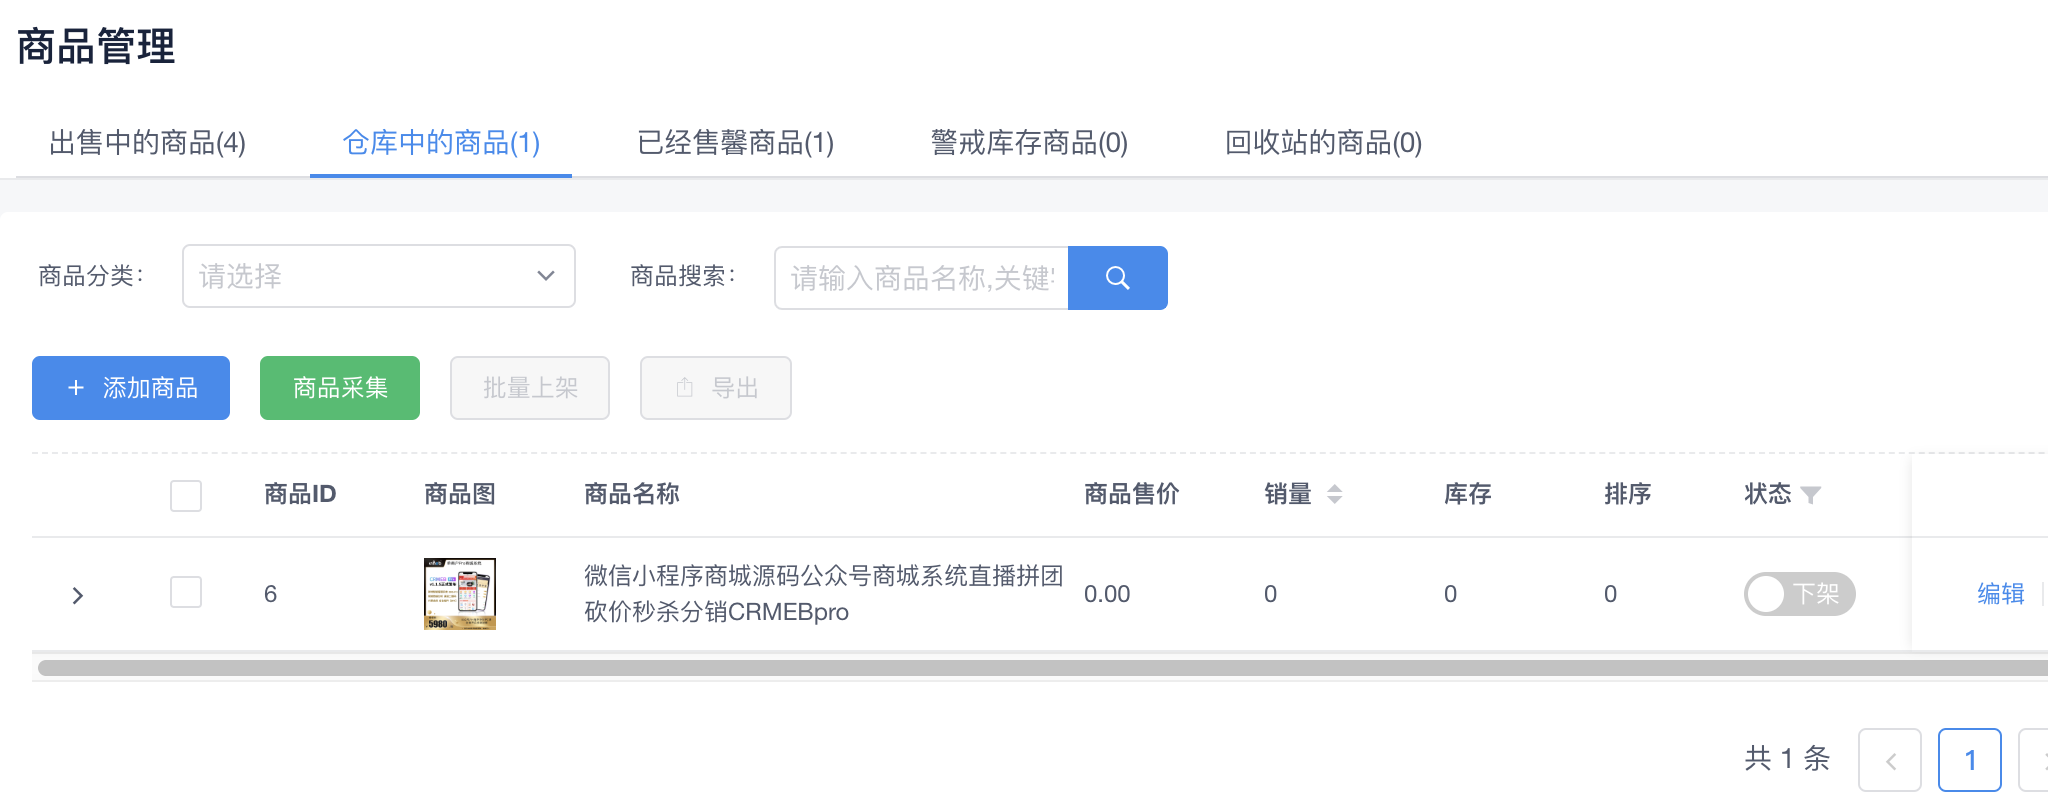Open the status column filter icon
Viewport: 2048px width, 812px height.
click(1810, 495)
